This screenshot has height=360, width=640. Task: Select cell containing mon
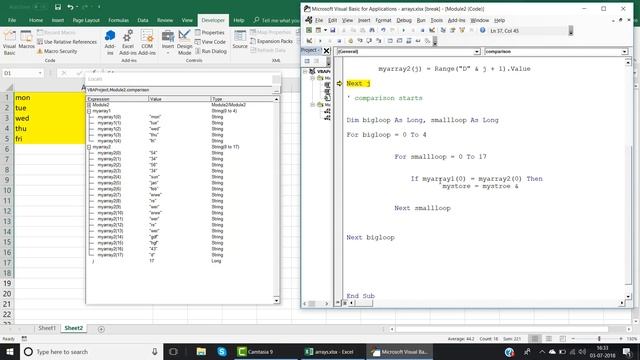click(x=49, y=98)
